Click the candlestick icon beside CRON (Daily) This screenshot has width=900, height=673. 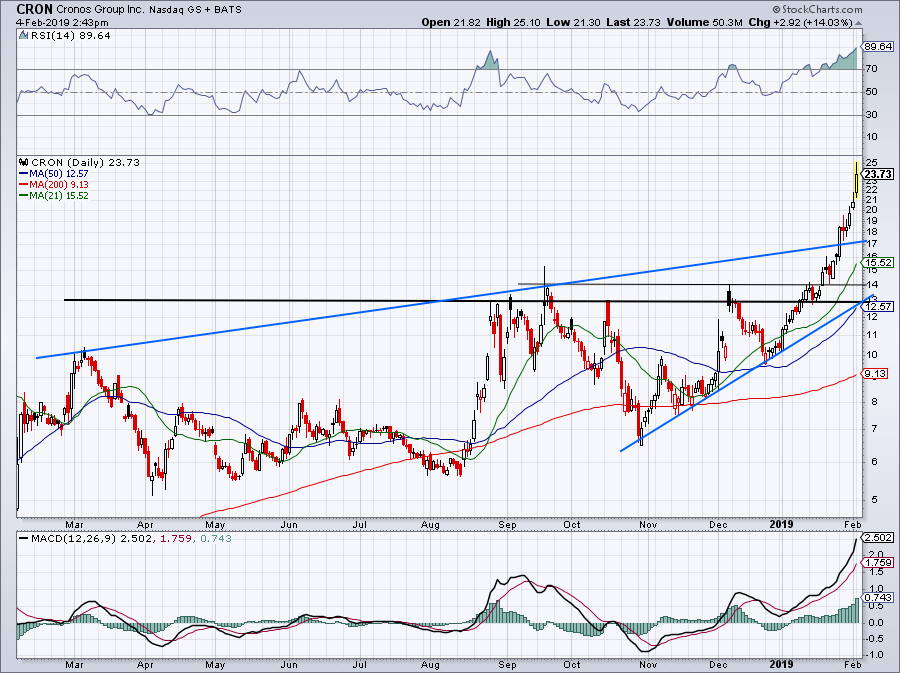(23, 162)
